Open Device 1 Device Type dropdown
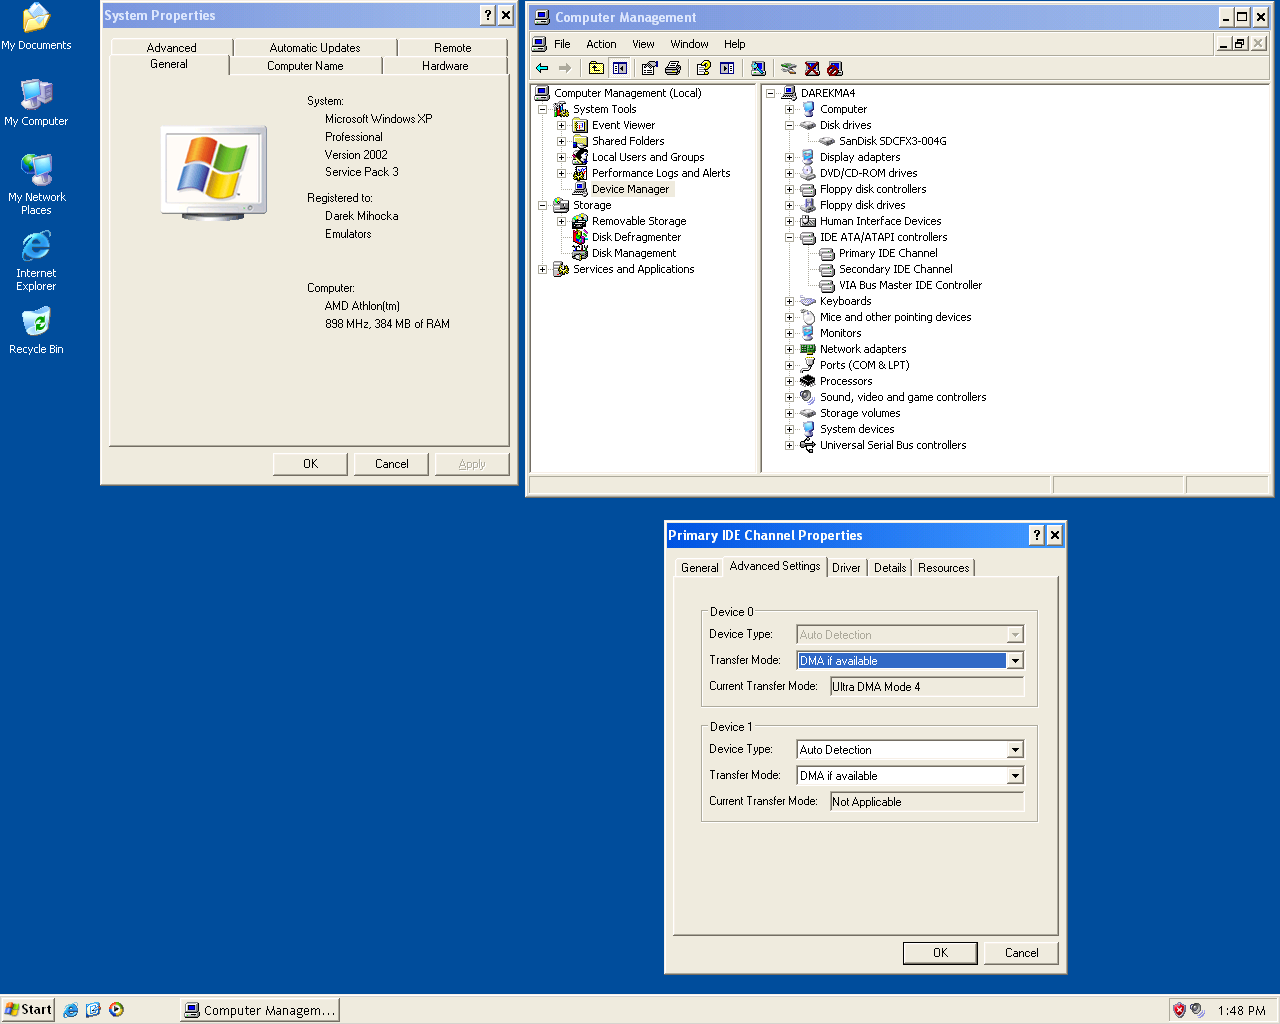The width and height of the screenshot is (1280, 1024). pos(1015,750)
